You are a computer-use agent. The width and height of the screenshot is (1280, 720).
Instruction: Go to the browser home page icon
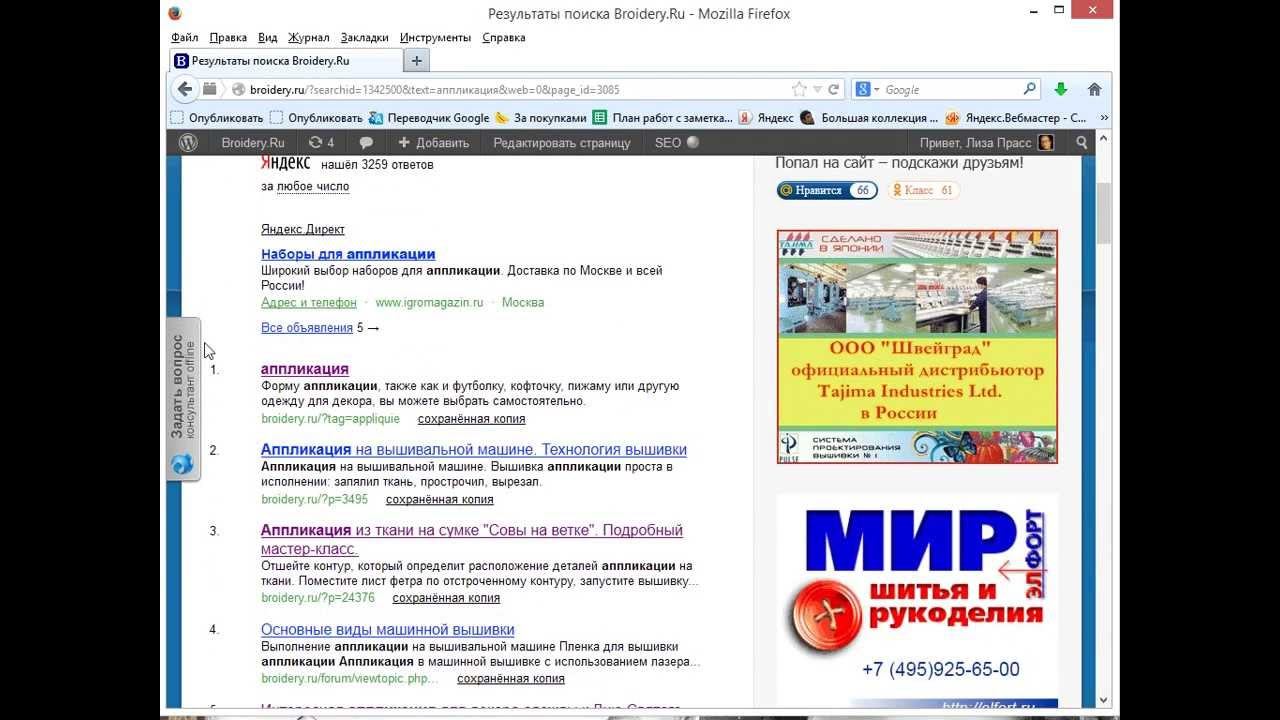(1095, 89)
